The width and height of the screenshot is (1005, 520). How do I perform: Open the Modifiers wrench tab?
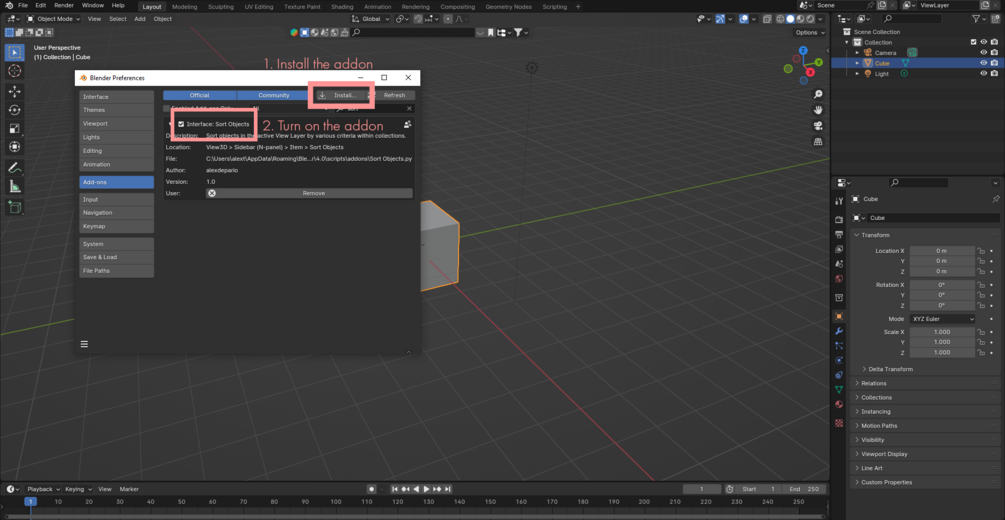click(x=839, y=331)
